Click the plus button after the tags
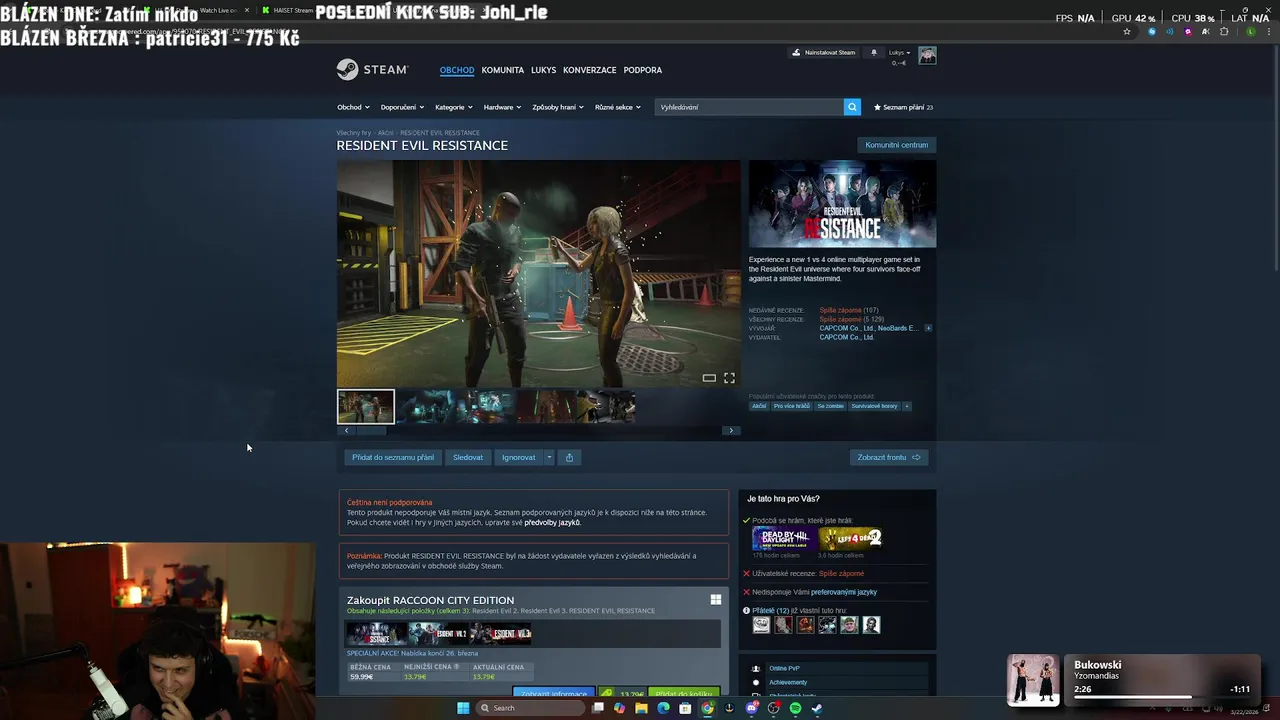The image size is (1280, 720). [907, 406]
